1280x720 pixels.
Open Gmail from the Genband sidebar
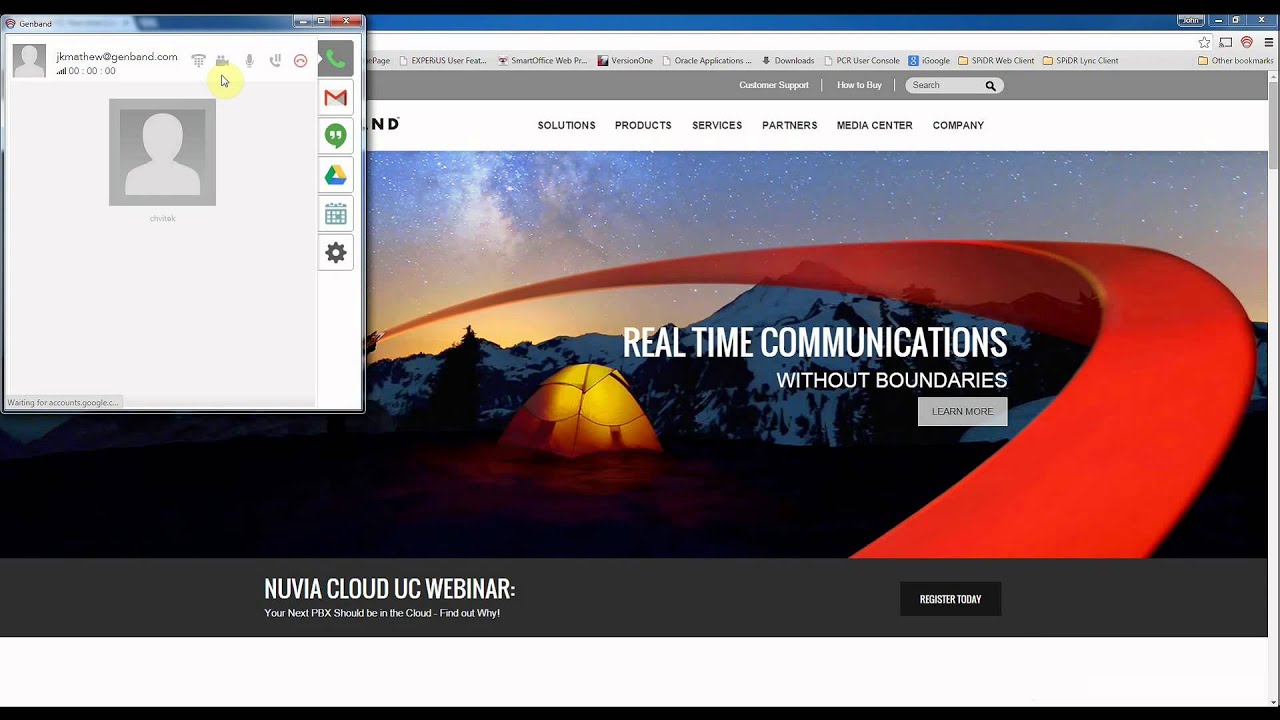coord(336,97)
